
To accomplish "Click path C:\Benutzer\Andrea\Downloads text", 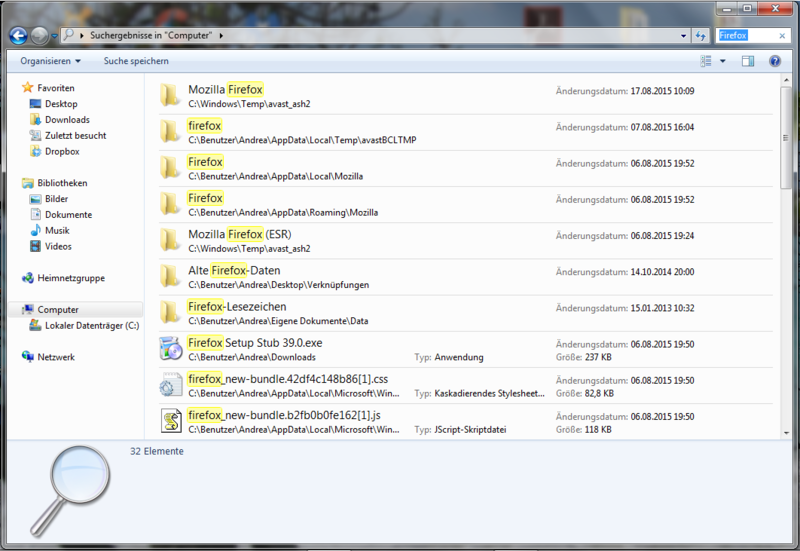I will click(252, 357).
